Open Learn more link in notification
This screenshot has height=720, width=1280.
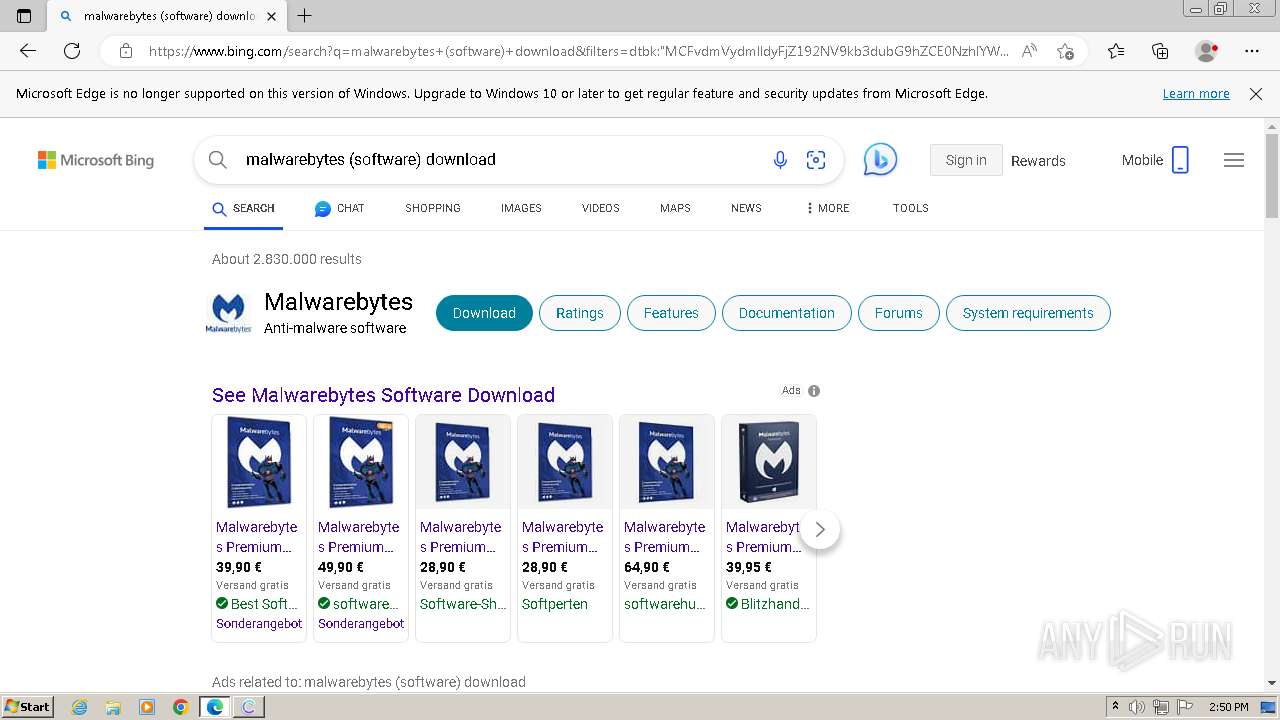click(1196, 93)
